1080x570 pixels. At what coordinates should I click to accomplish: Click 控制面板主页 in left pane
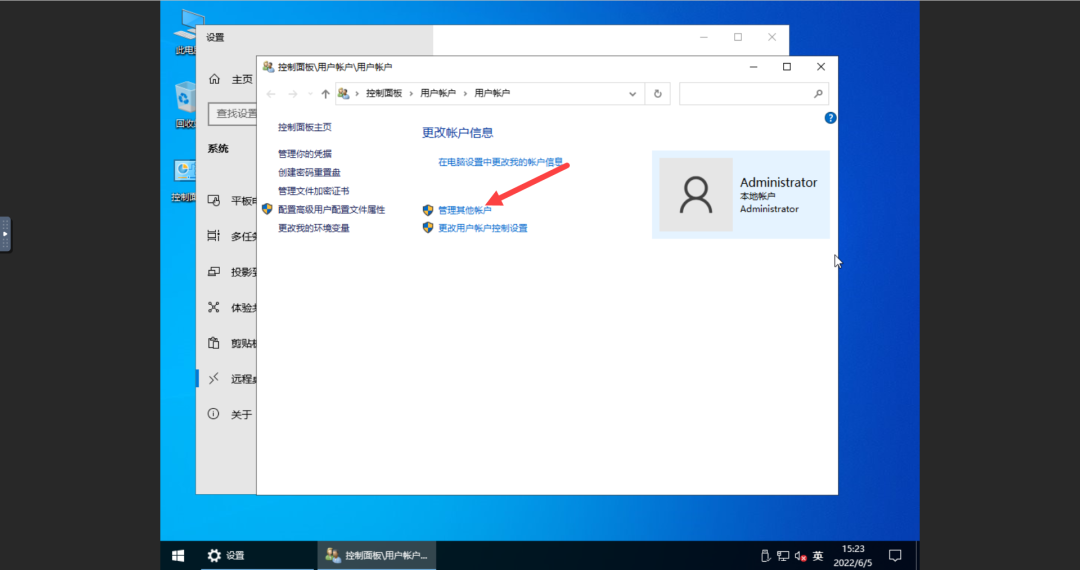tap(304, 127)
